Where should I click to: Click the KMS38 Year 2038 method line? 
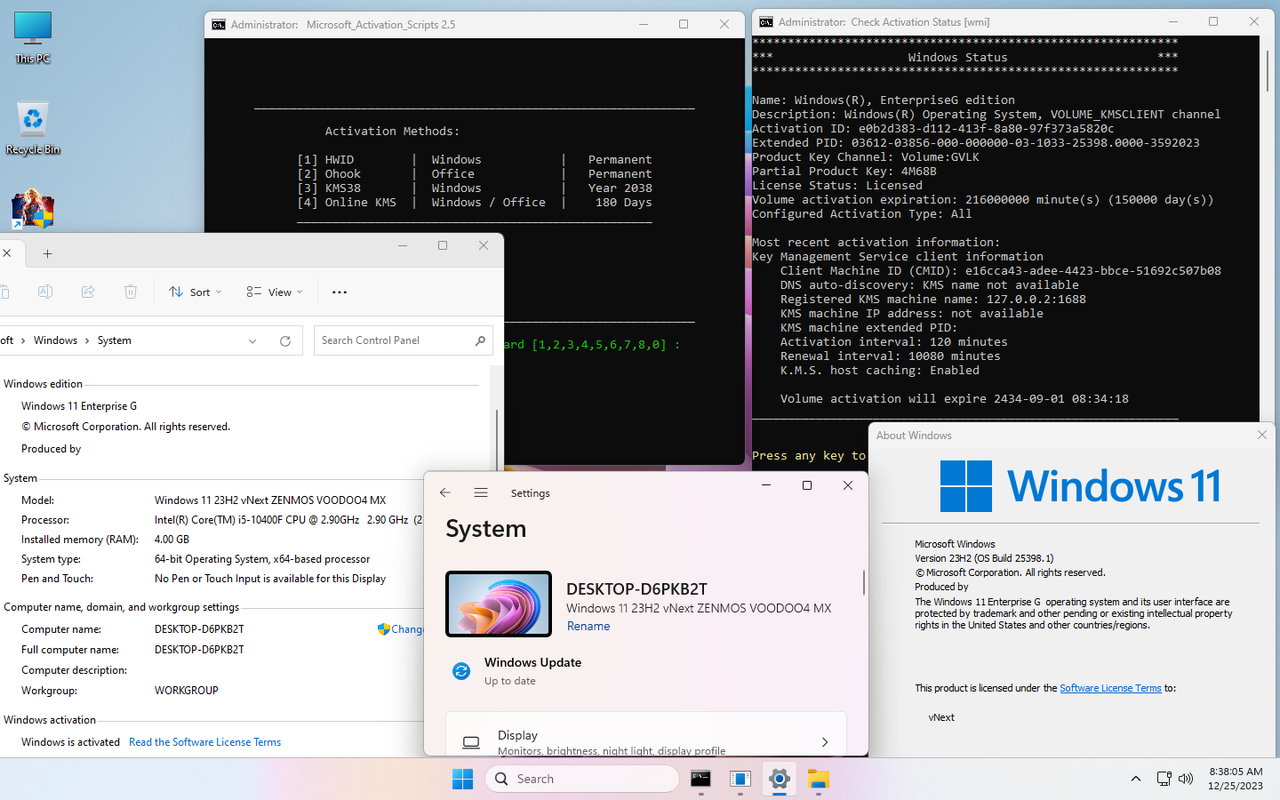pos(474,188)
